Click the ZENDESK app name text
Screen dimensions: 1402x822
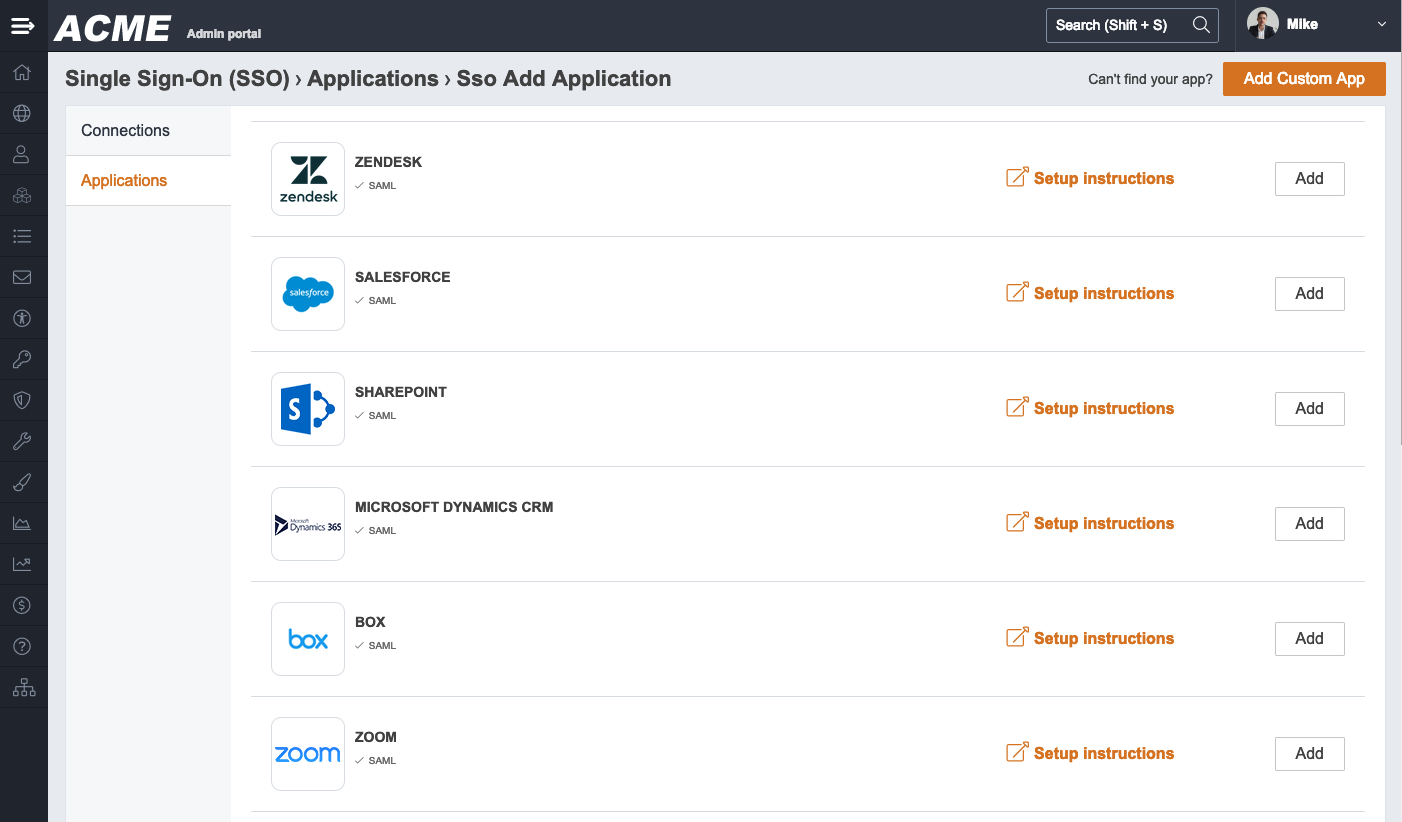point(388,162)
